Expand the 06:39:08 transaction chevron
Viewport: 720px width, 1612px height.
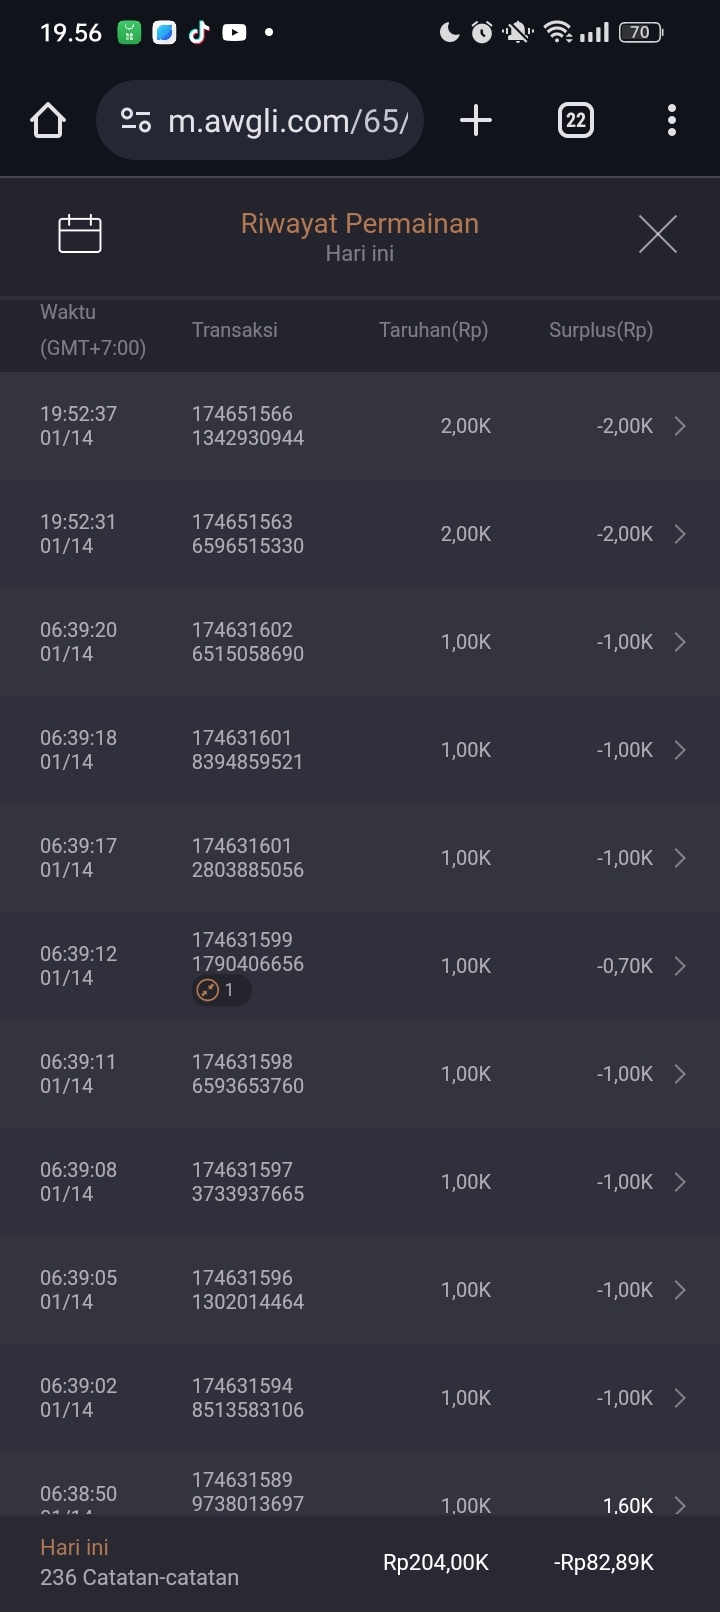[680, 1182]
